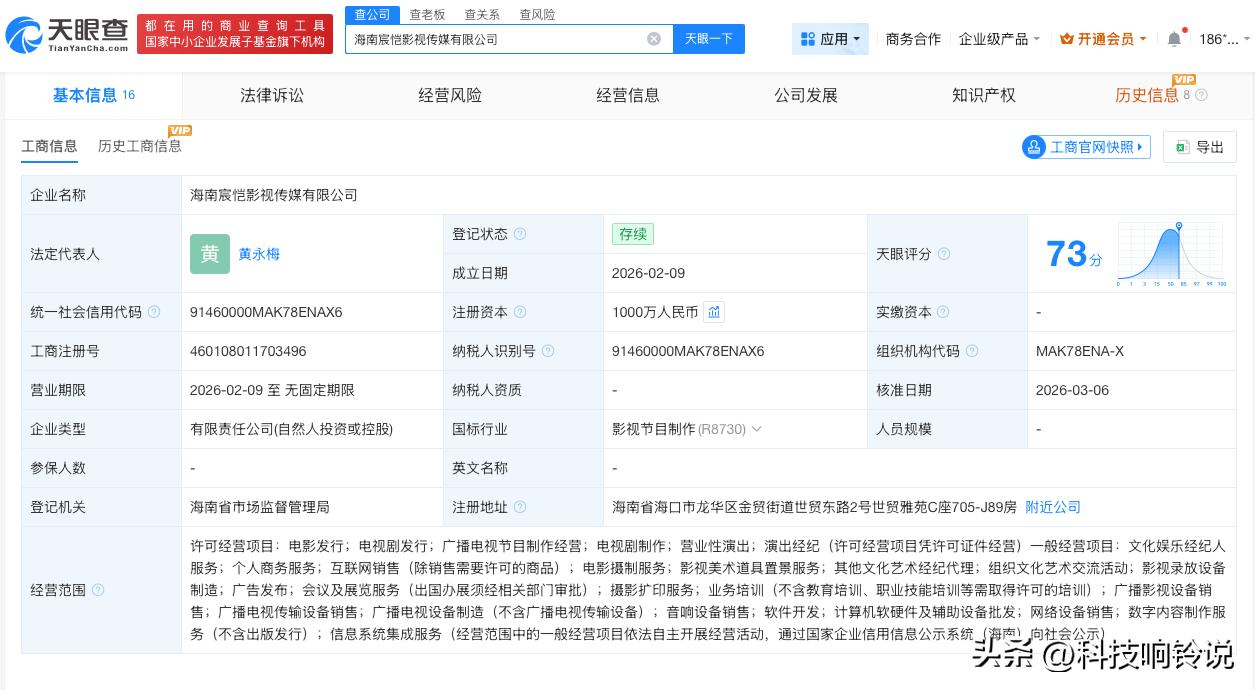Click the 天眼评分 score distribution chart
Screen dimensions: 1255x690
1170,253
